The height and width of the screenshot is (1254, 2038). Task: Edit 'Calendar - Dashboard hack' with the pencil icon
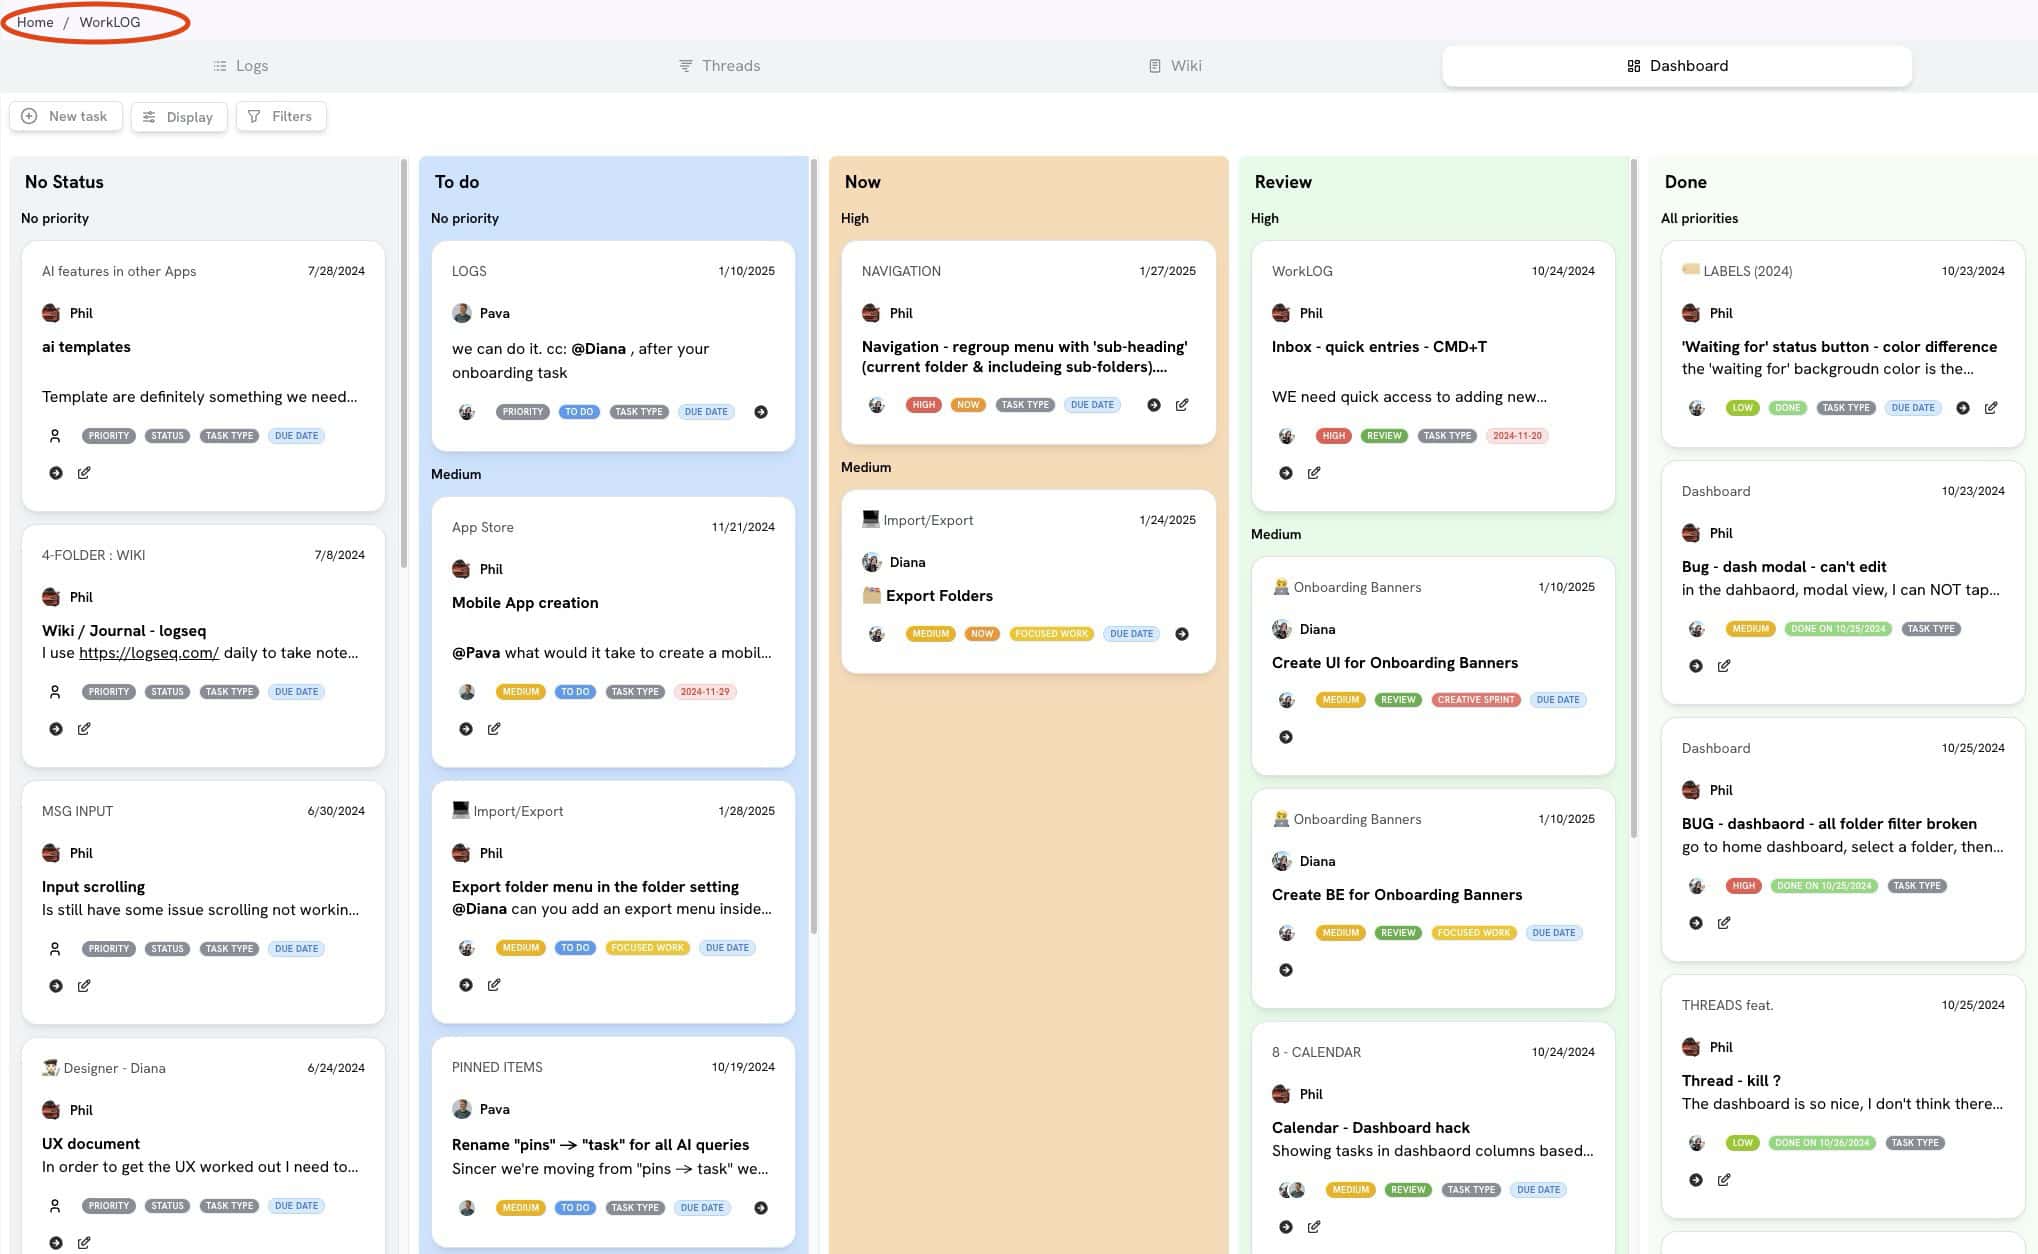click(1314, 1226)
